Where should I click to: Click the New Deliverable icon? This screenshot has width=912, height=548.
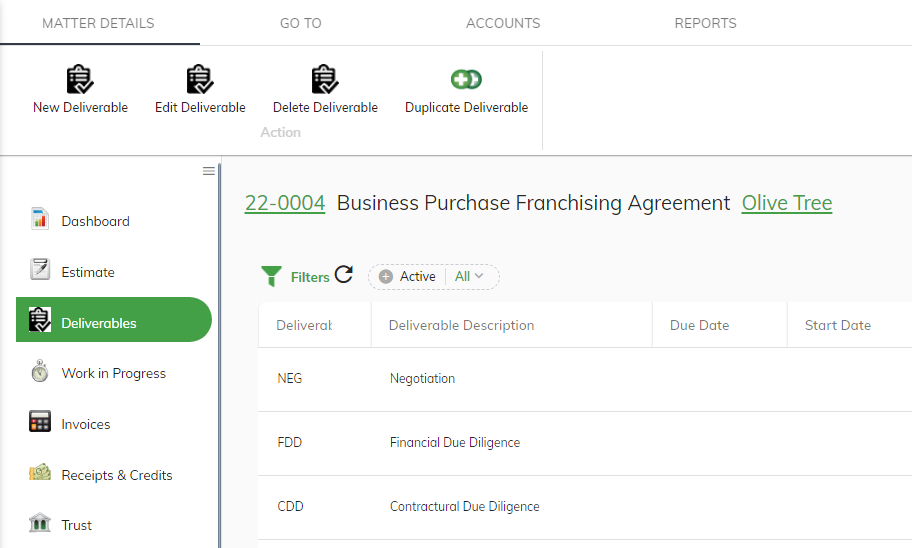tap(80, 79)
